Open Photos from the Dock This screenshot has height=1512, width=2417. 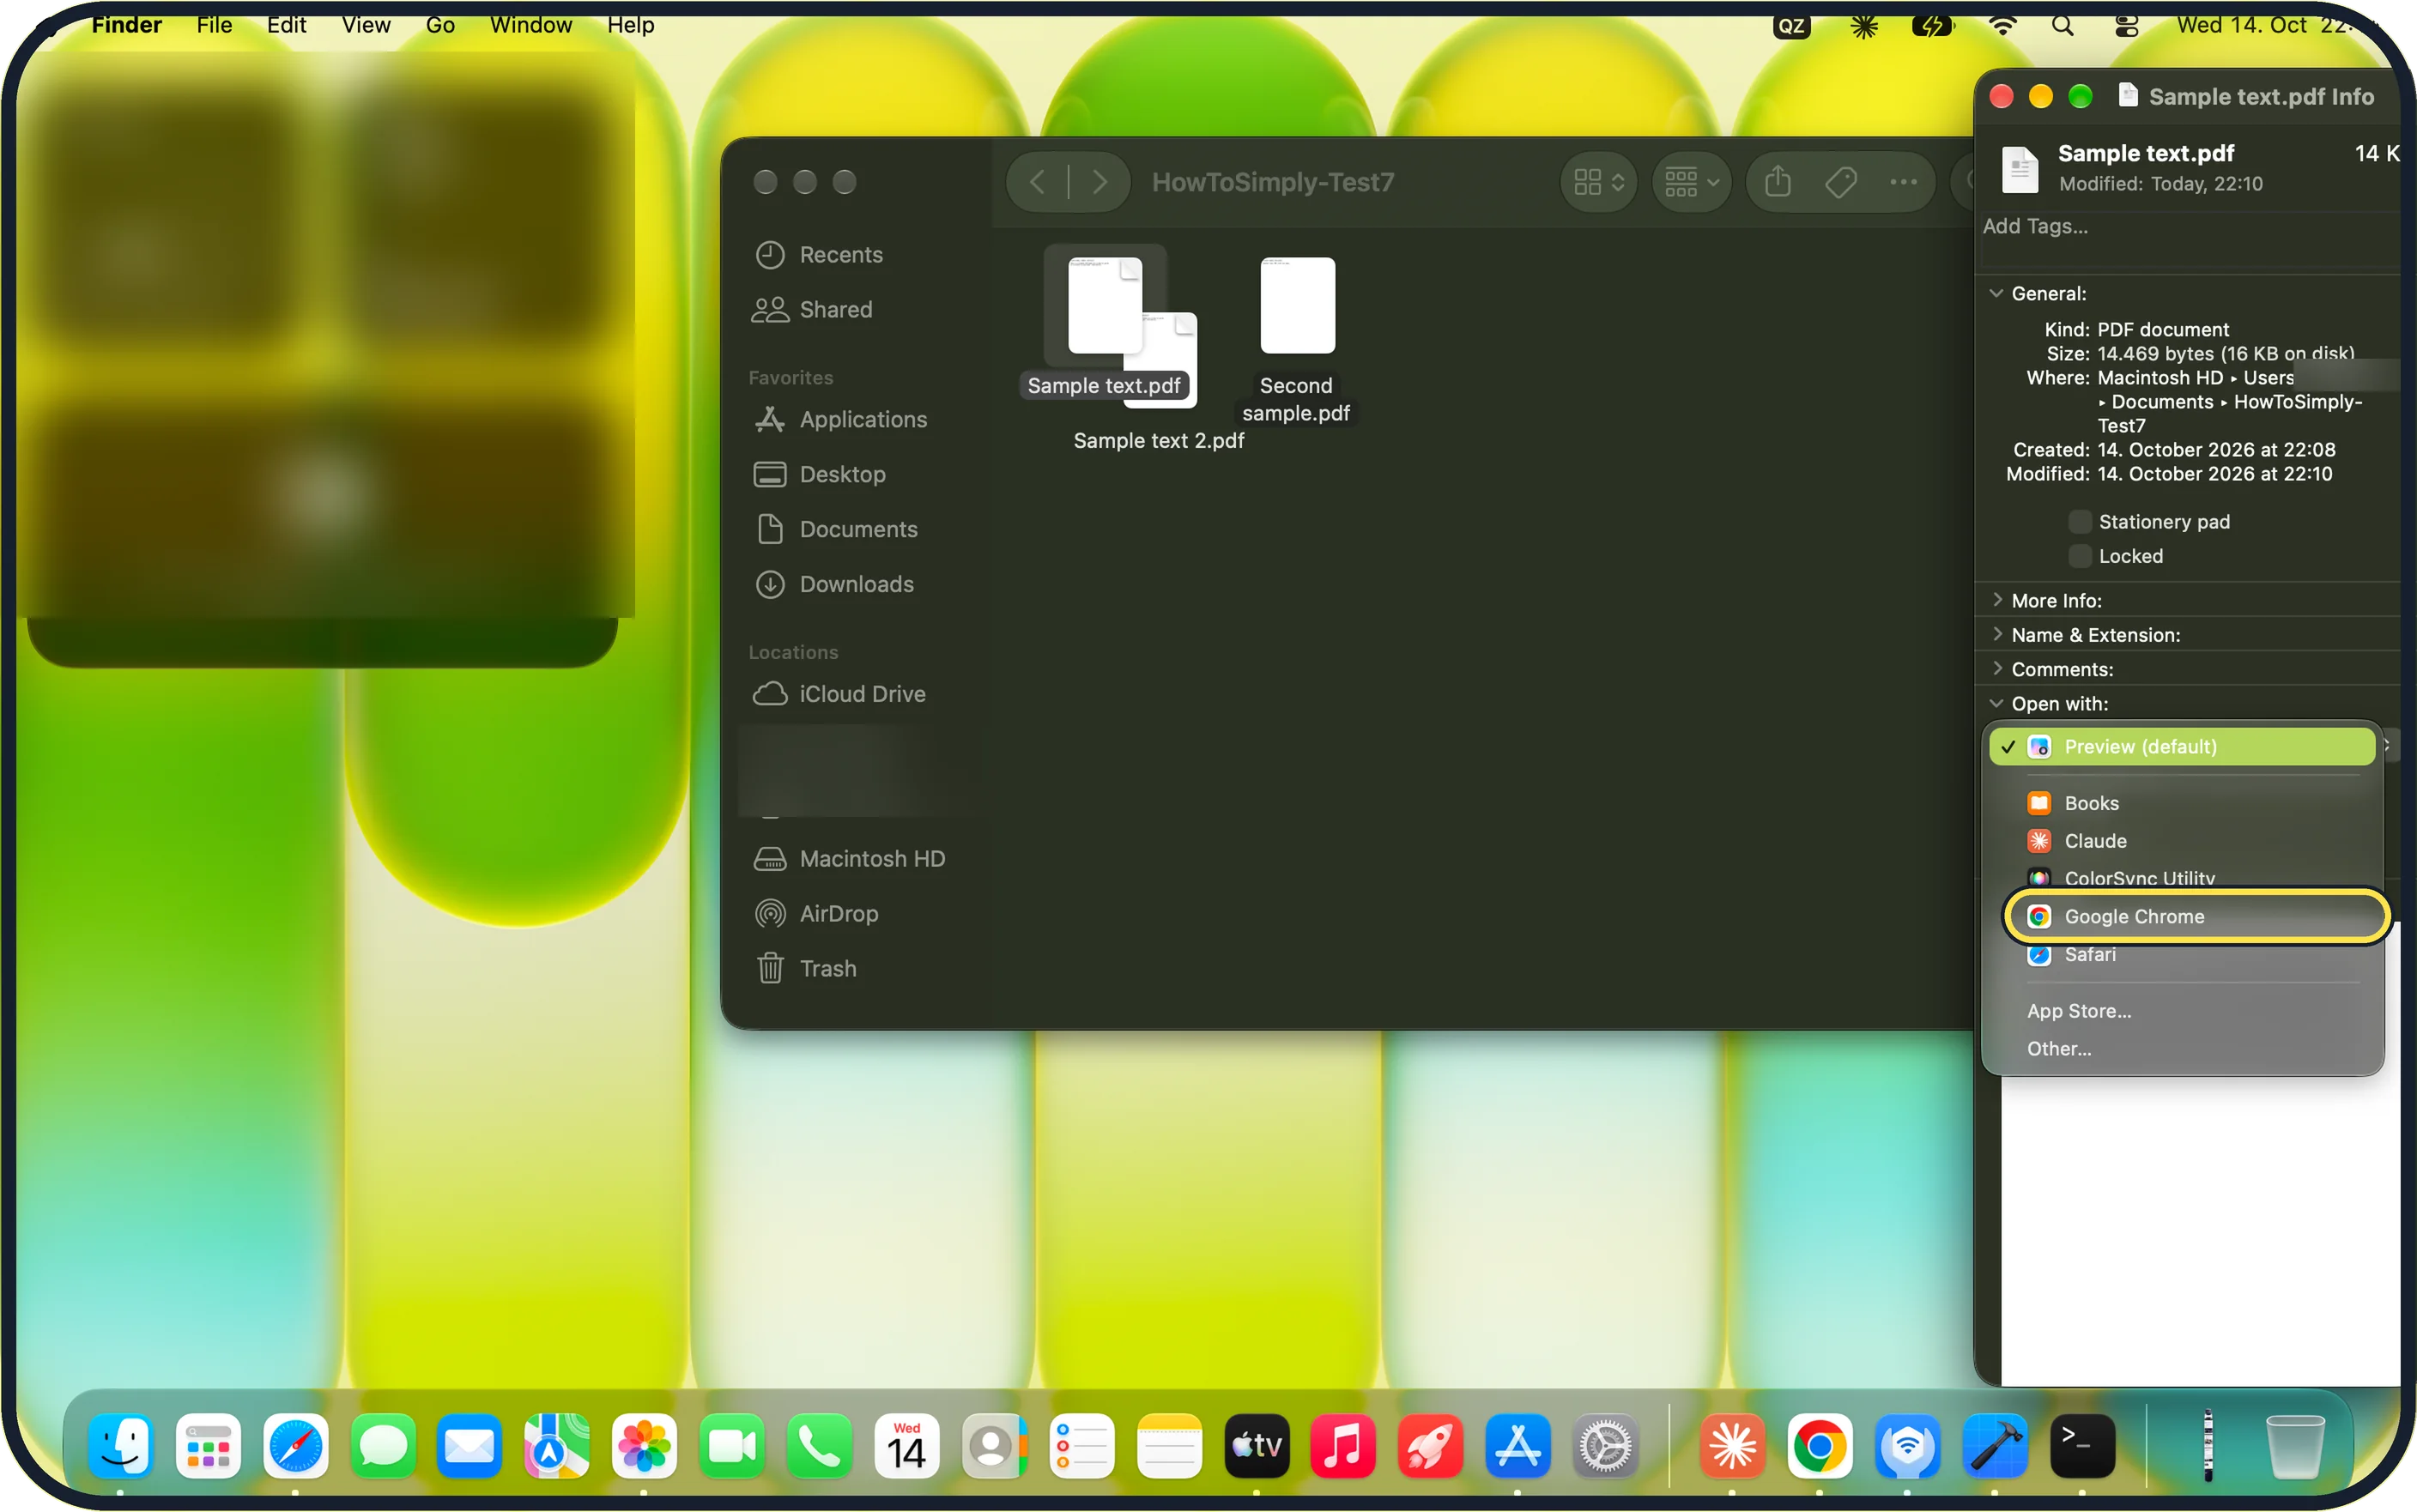pyautogui.click(x=644, y=1446)
